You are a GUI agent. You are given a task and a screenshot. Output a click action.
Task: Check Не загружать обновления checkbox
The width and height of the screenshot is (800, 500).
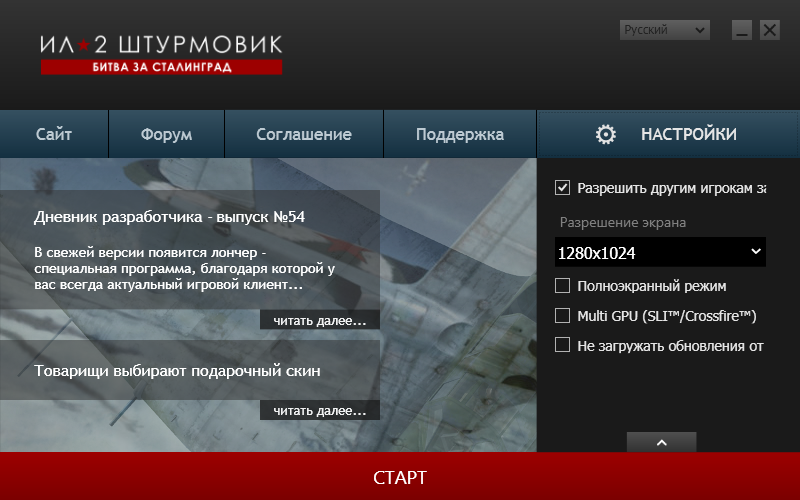click(562, 345)
